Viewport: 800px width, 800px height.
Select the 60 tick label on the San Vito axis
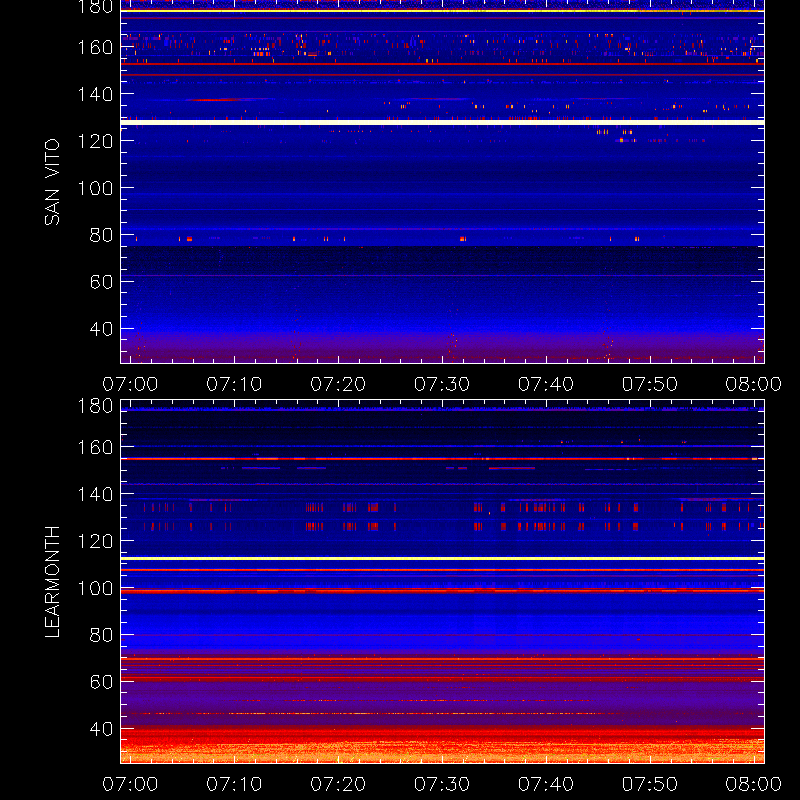(x=101, y=282)
